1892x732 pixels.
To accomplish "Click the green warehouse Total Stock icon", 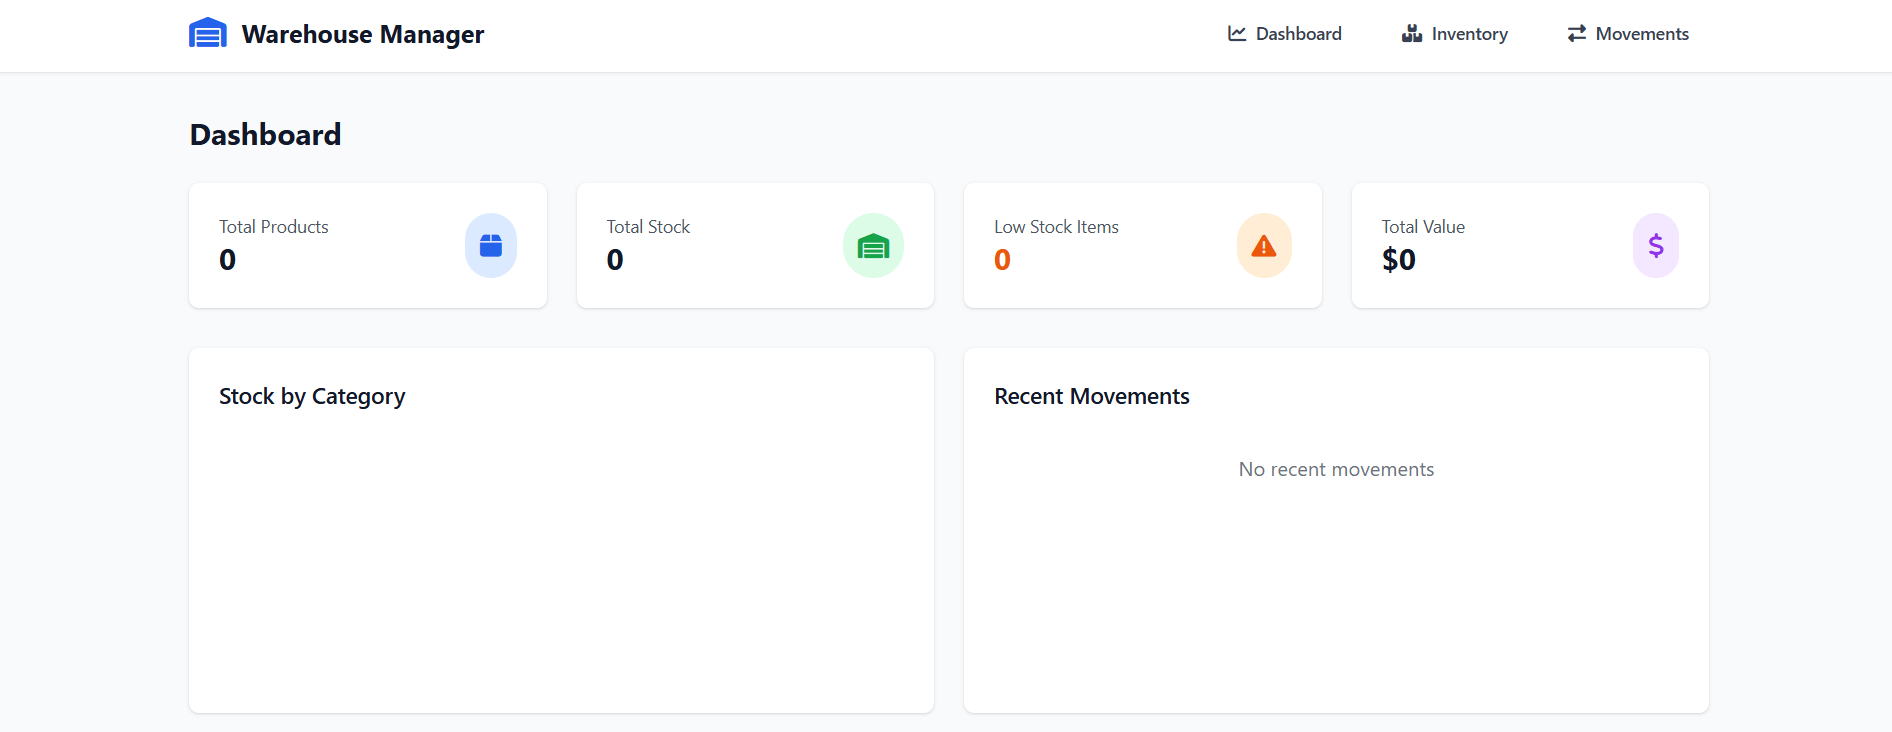I will (x=873, y=246).
